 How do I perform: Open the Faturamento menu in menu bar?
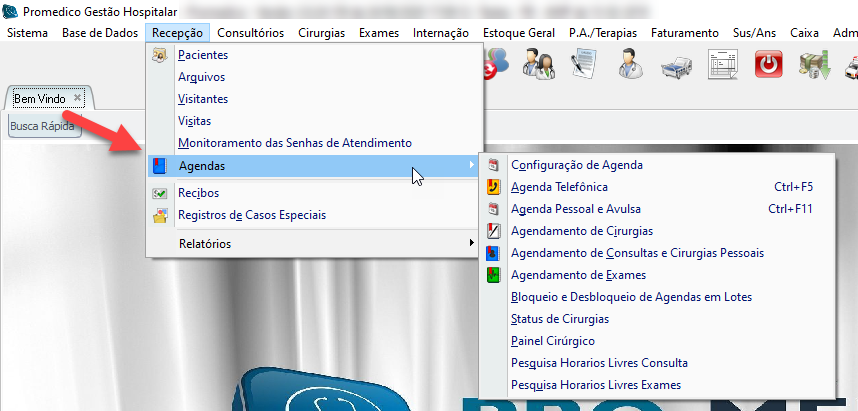coord(684,33)
